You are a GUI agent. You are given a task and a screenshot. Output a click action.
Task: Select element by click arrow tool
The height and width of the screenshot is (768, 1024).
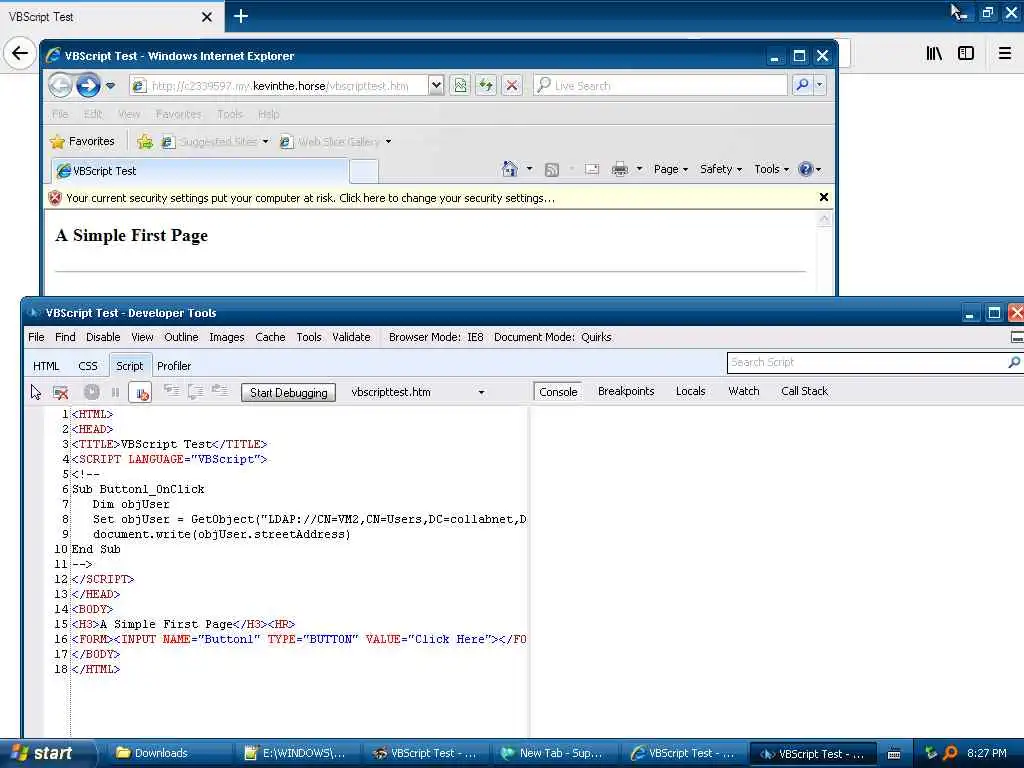[35, 392]
